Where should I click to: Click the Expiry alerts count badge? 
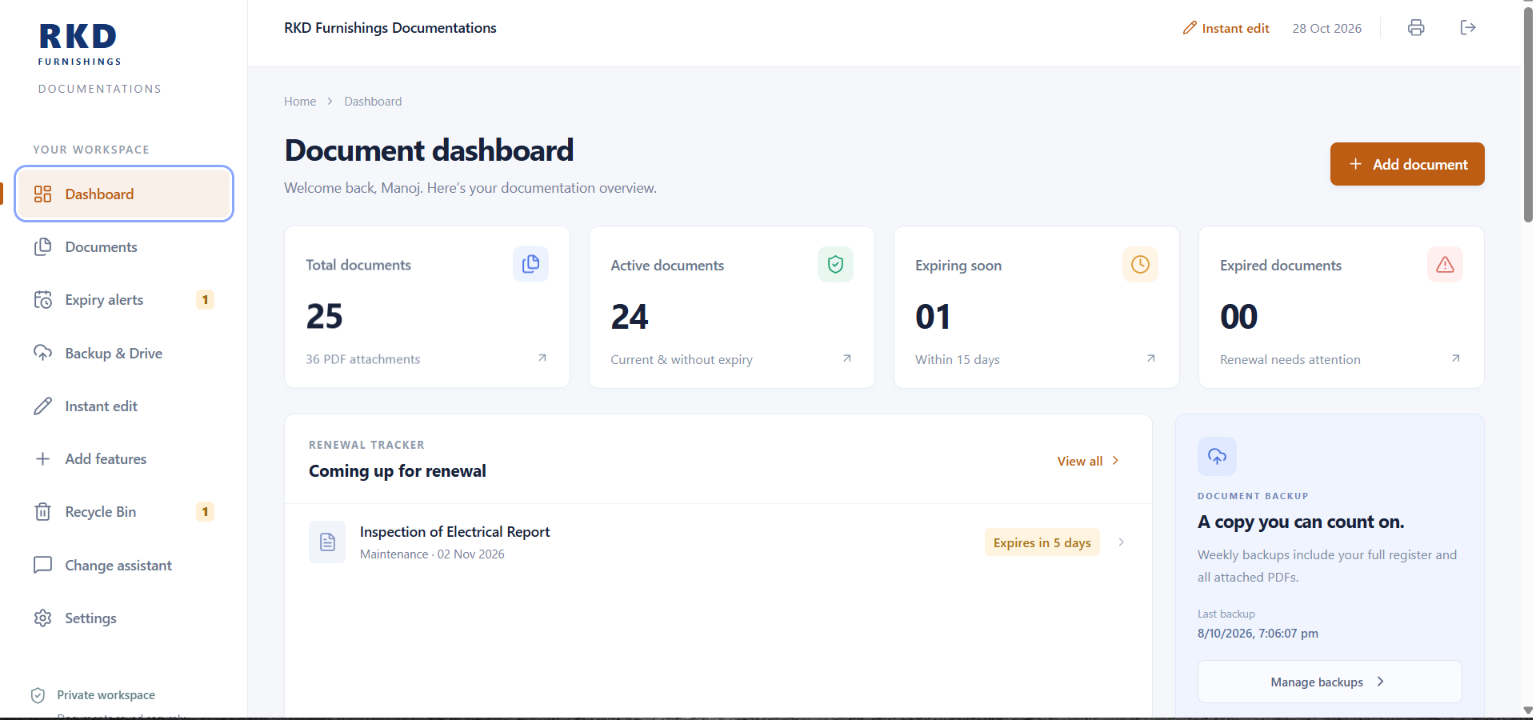205,300
